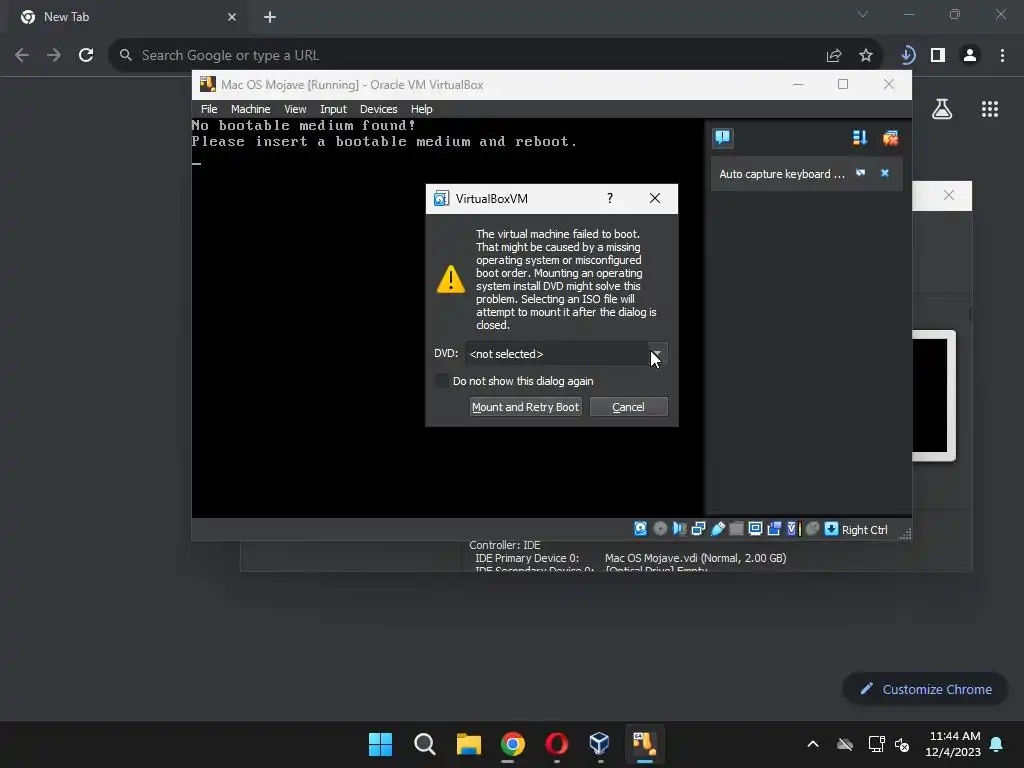The image size is (1024, 768).
Task: Open the View menu
Action: click(295, 109)
